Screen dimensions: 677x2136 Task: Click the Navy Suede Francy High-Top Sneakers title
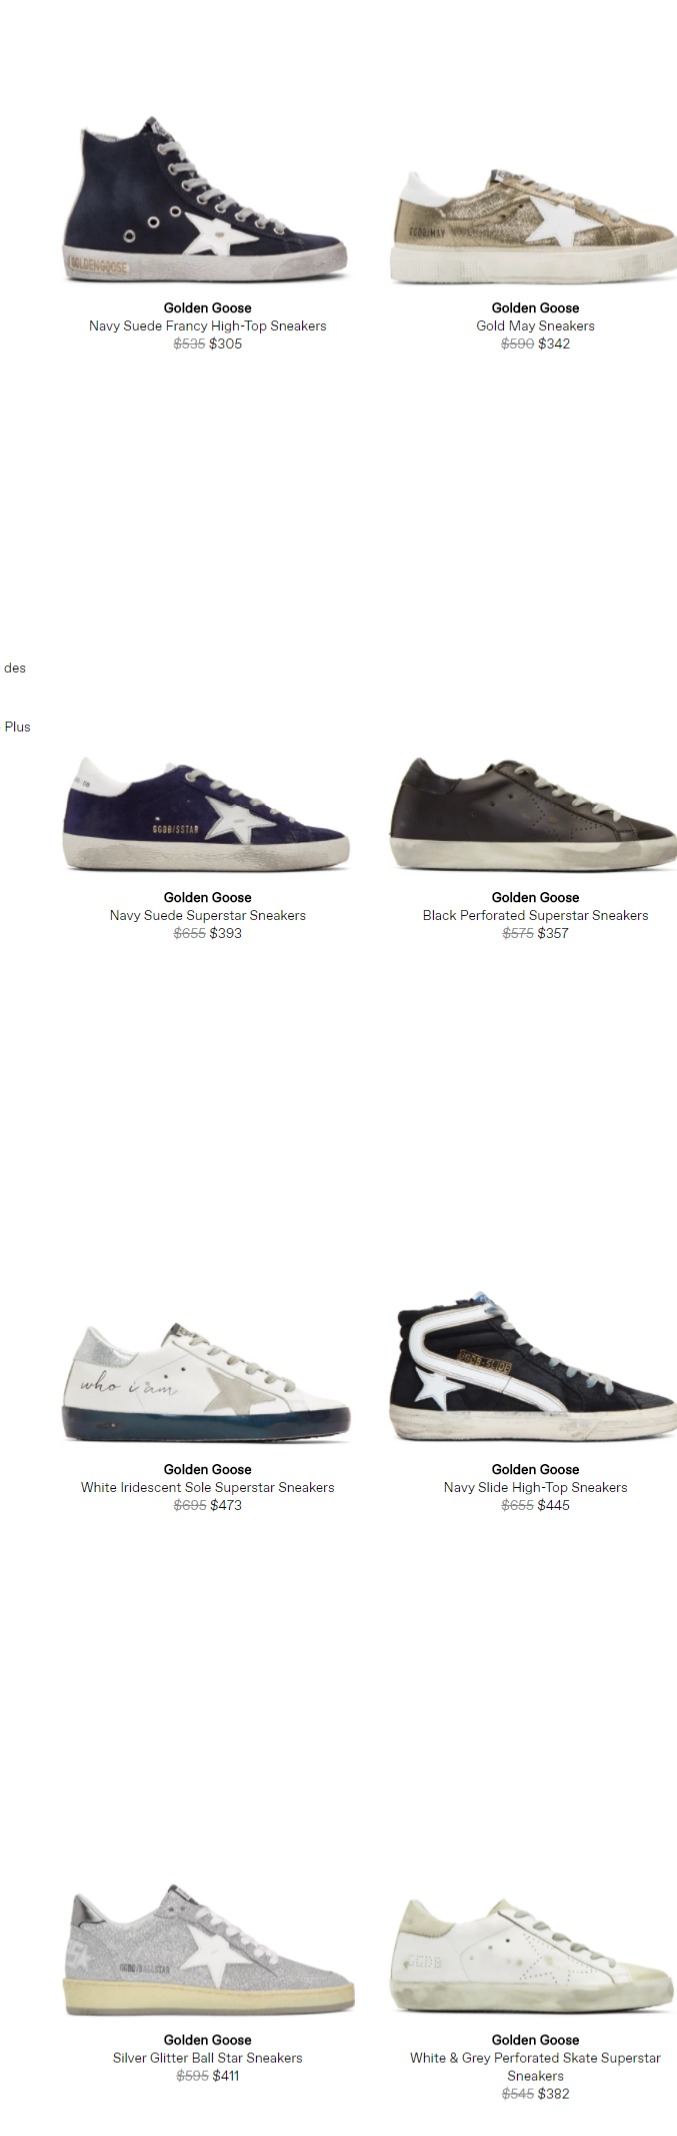point(207,326)
